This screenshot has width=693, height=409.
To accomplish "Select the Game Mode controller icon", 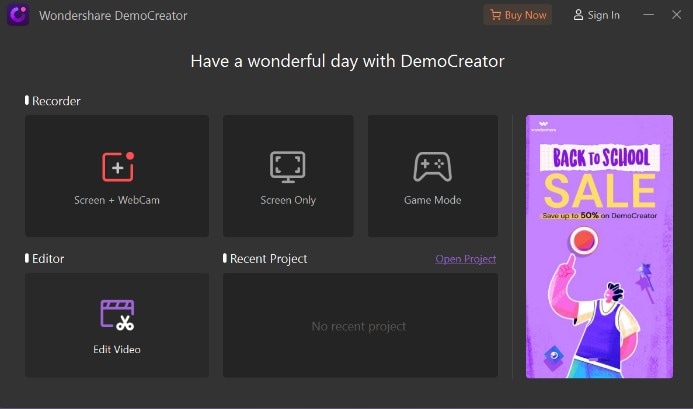I will tap(432, 166).
